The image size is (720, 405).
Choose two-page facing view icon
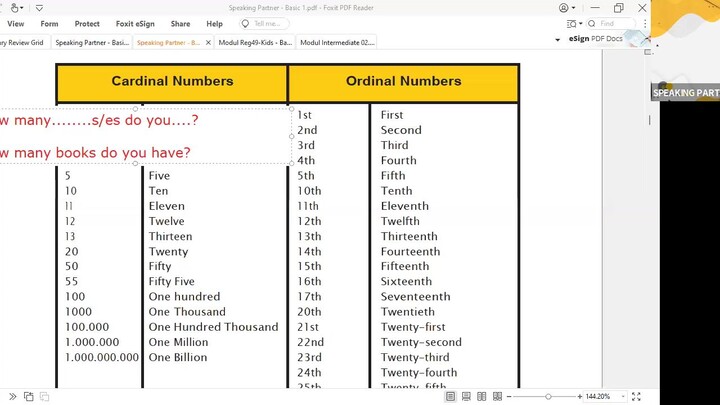(x=481, y=397)
